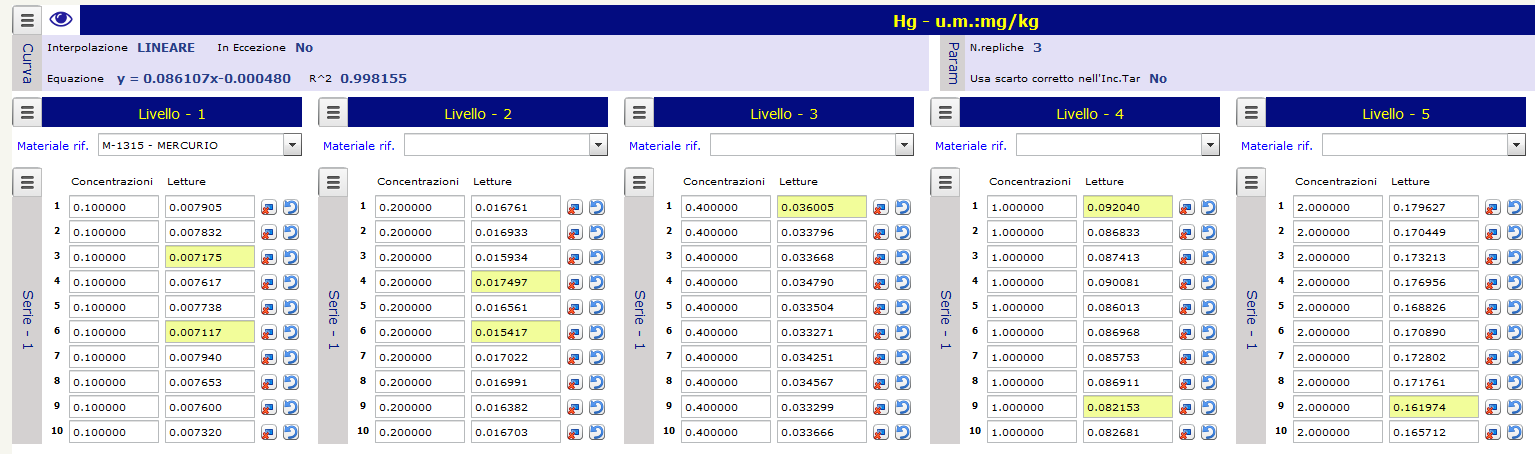Click circular arrow icon beside reading 0.017497
Screen dimensions: 1535x454
tap(597, 282)
